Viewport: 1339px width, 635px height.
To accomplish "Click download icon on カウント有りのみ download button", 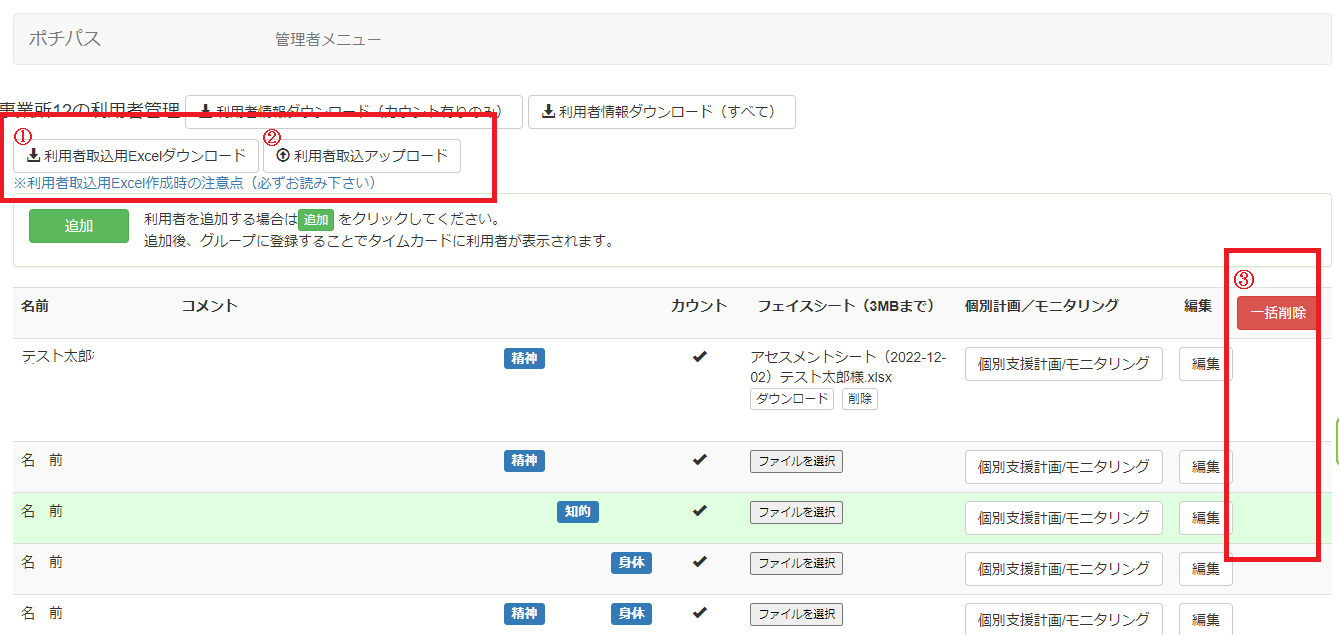I will click(207, 111).
